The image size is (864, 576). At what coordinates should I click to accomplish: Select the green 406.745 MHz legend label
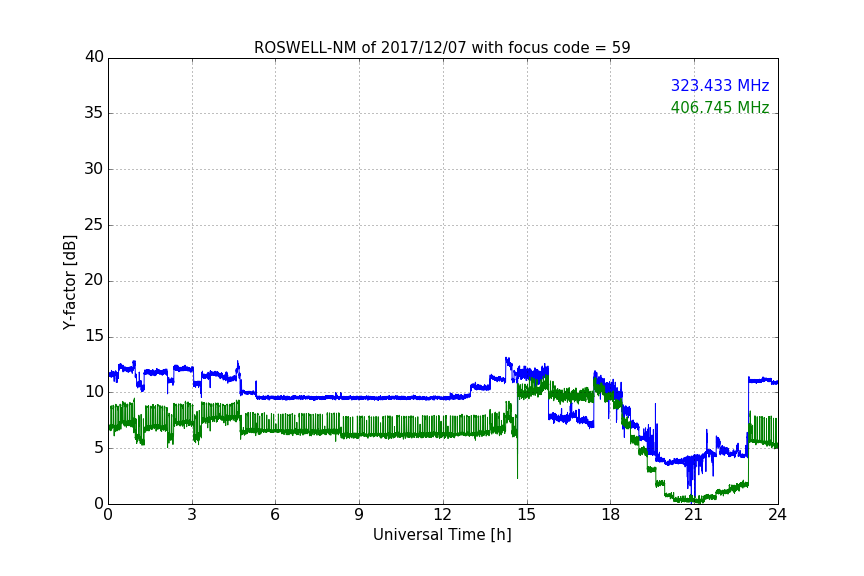coord(720,107)
